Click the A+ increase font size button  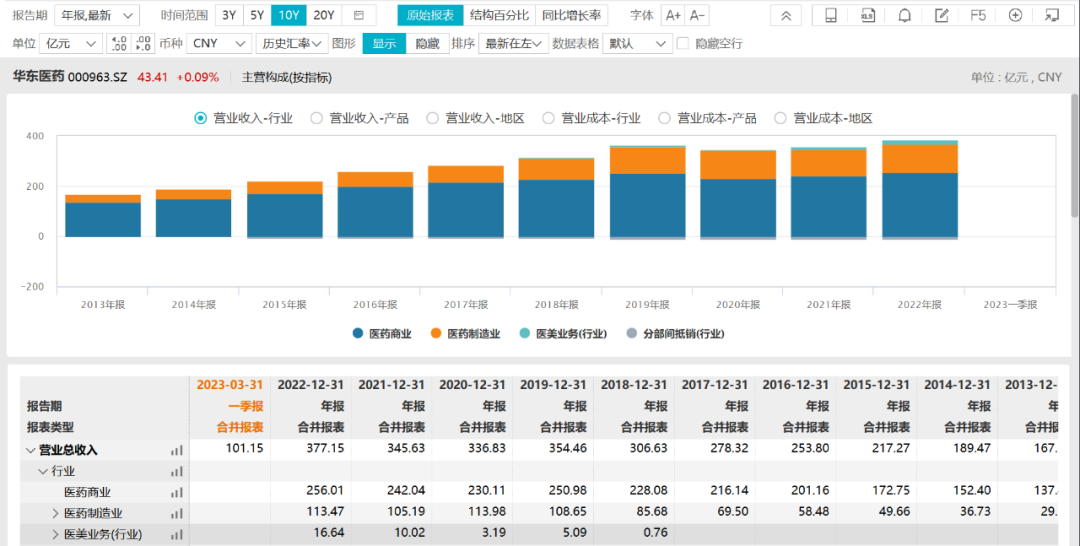[673, 15]
